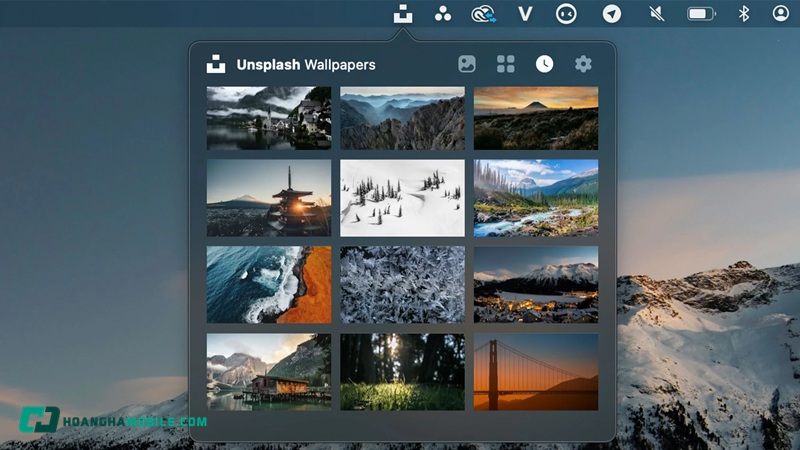The width and height of the screenshot is (800, 450).
Task: Choose the snowy hill with trees wallpaper
Action: (402, 198)
